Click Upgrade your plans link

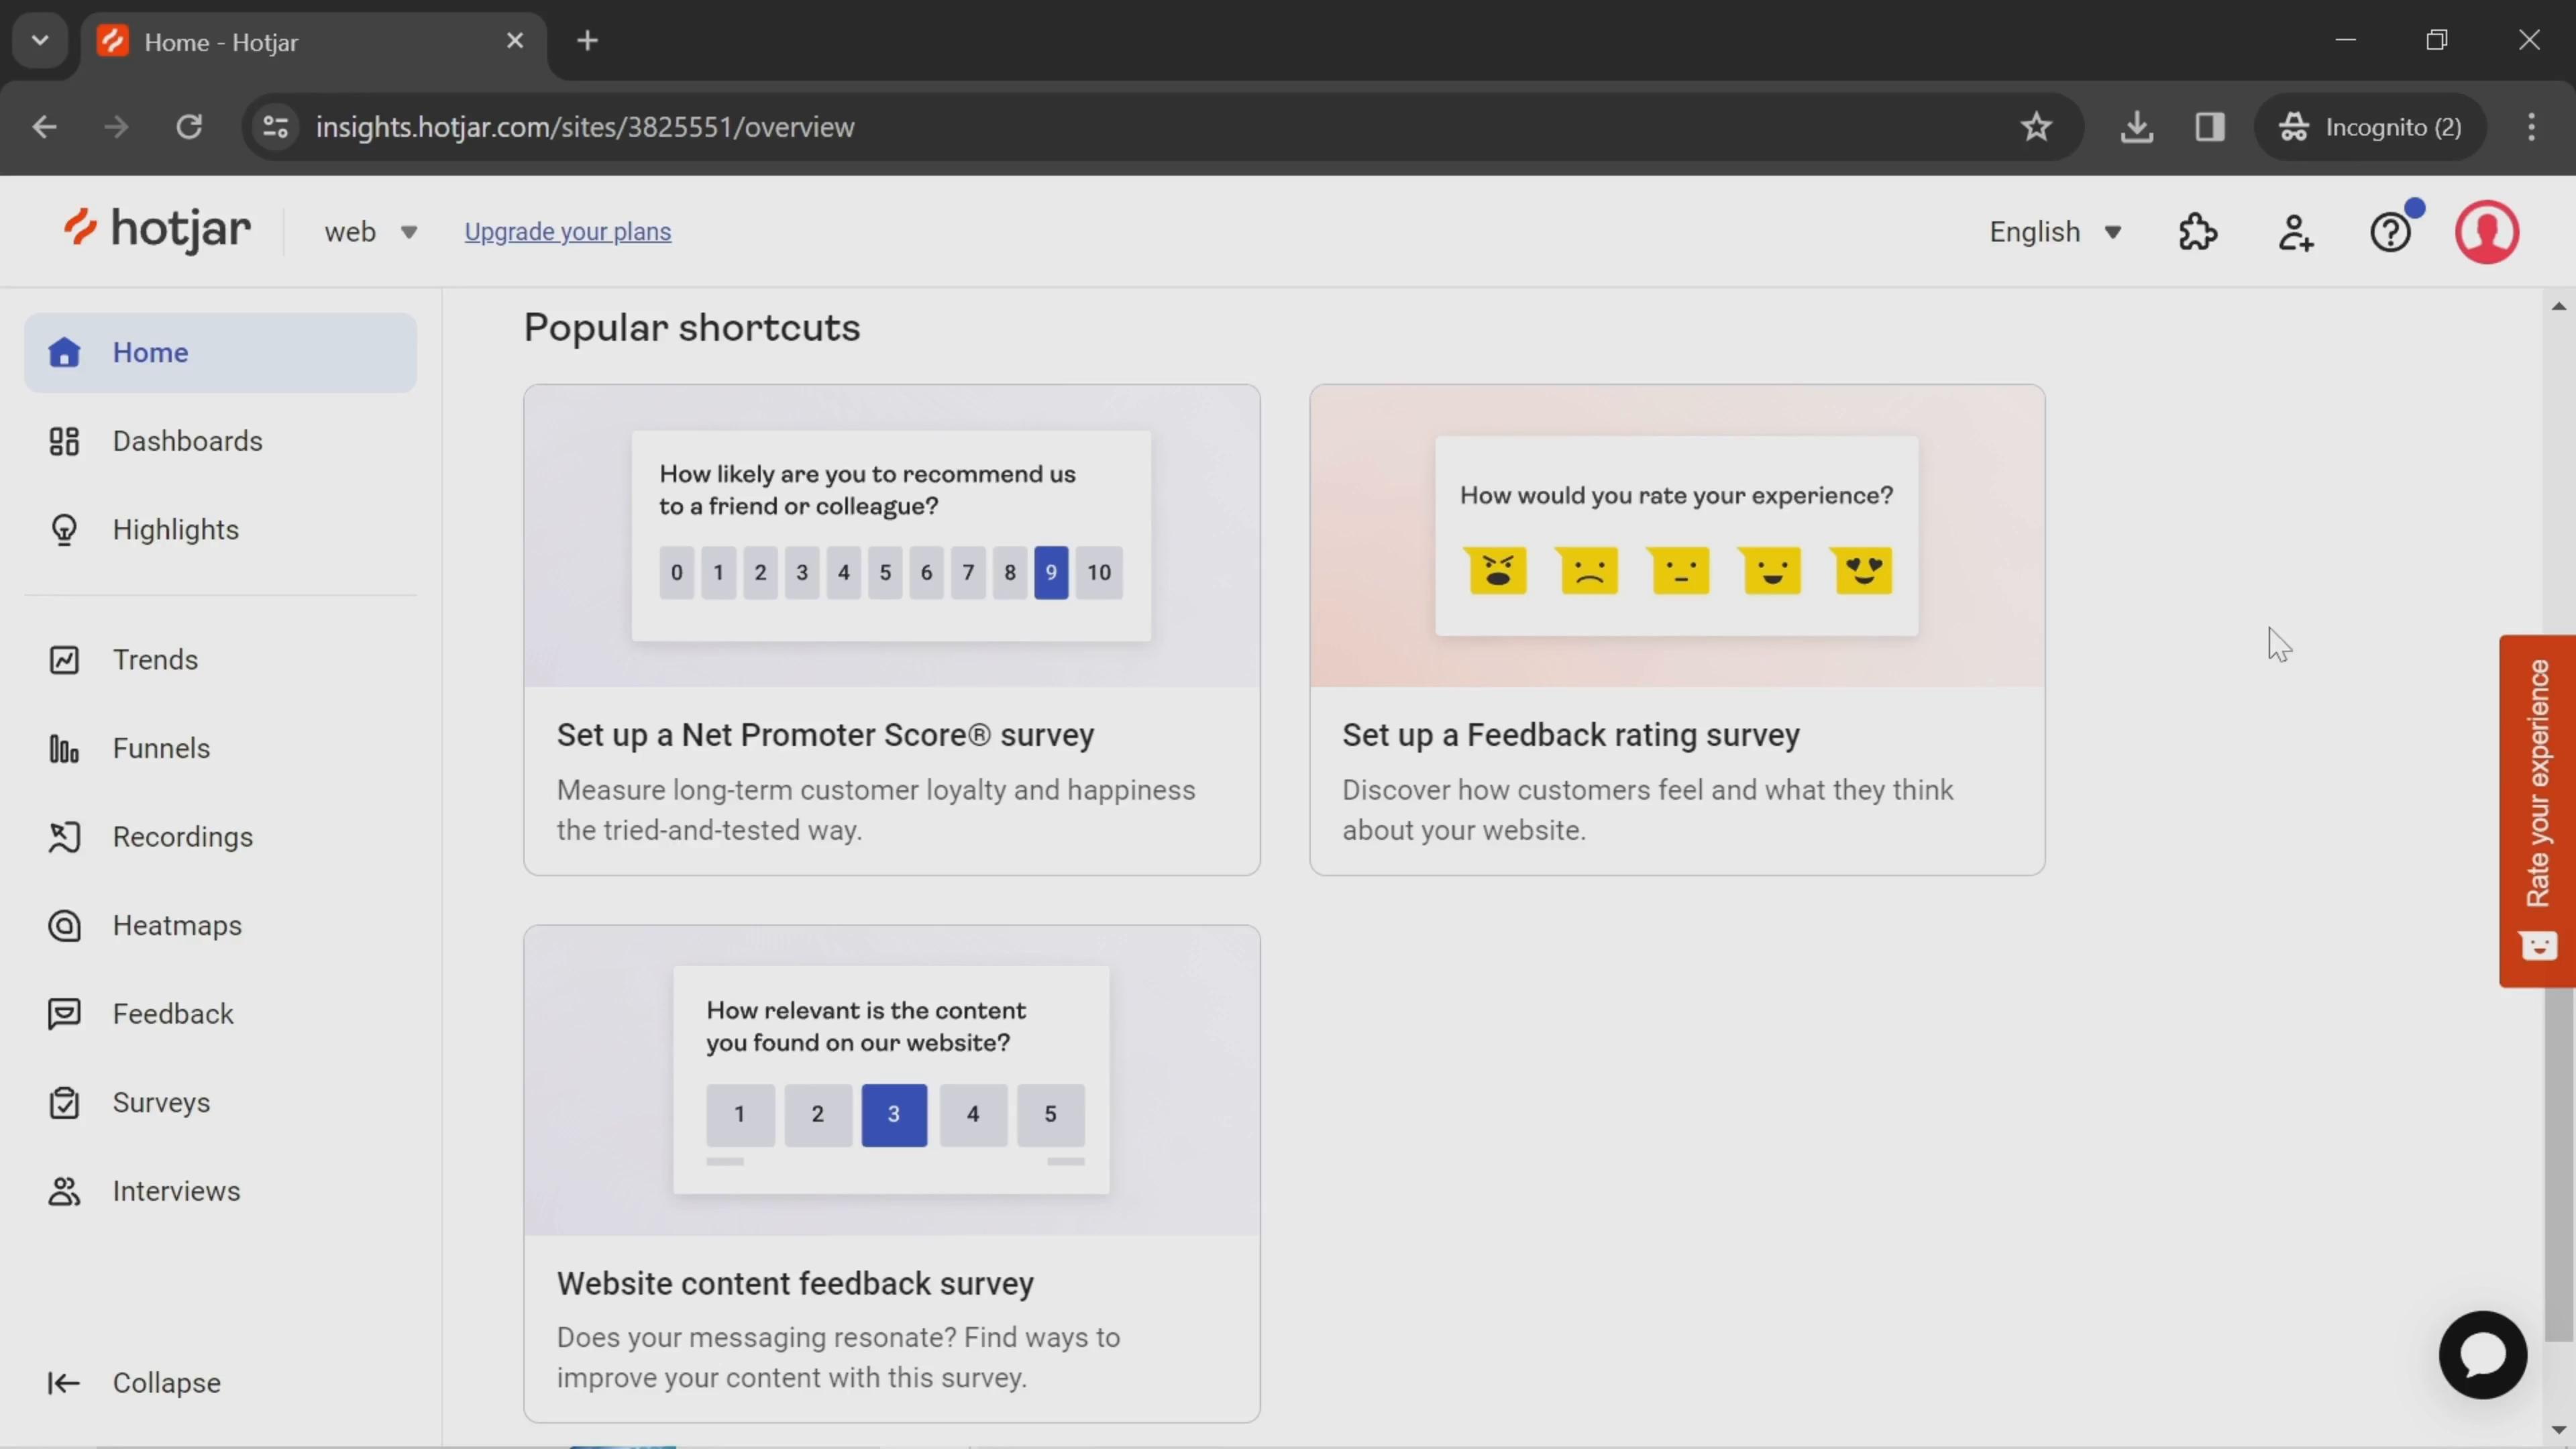pos(566,231)
